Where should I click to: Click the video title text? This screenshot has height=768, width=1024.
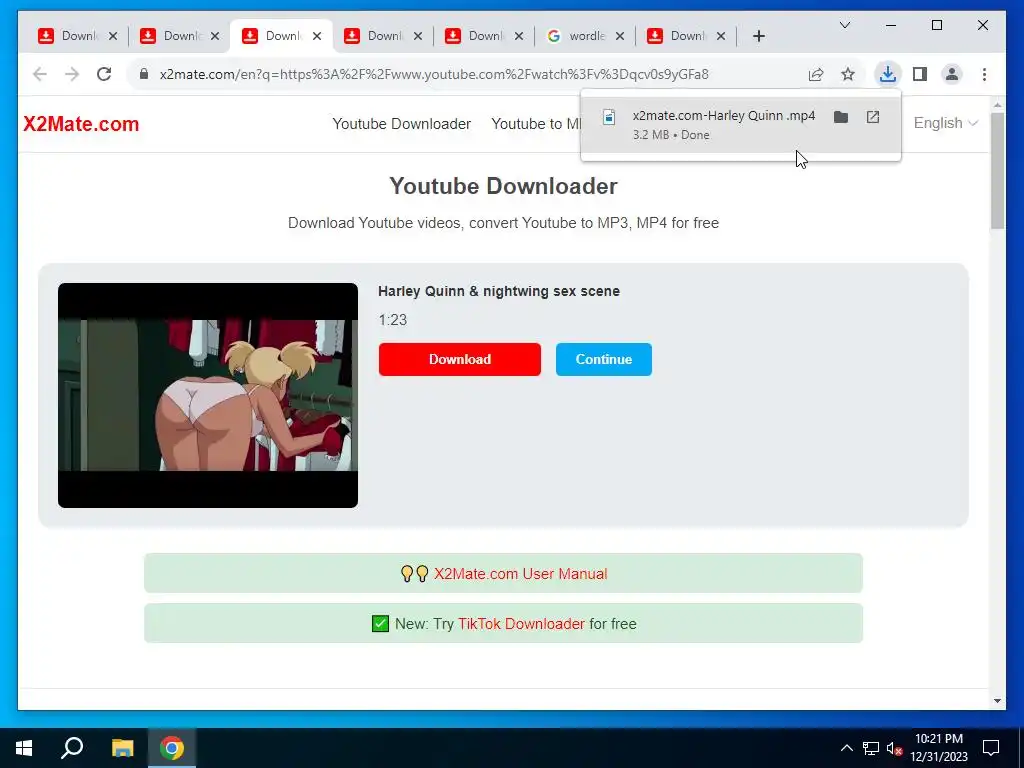(x=499, y=291)
